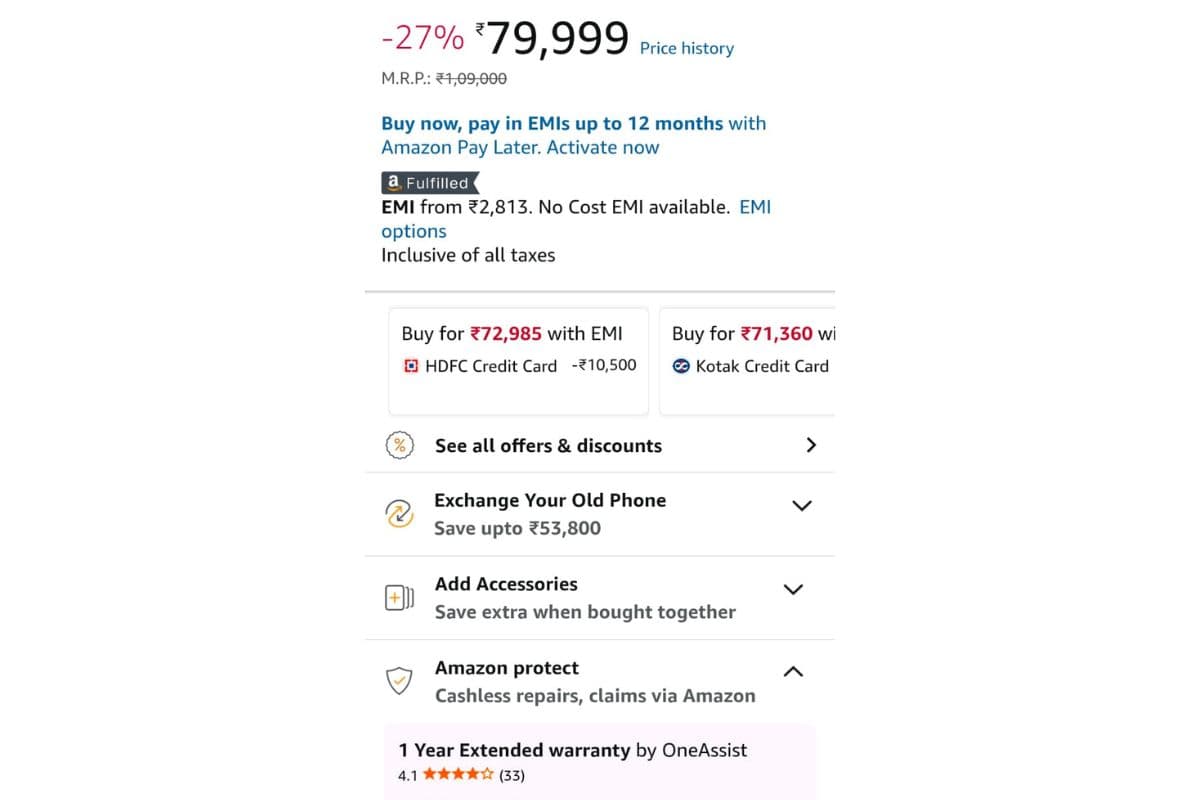Click the OneAssist star rating
Viewport: 1200px width, 800px height.
click(456, 774)
